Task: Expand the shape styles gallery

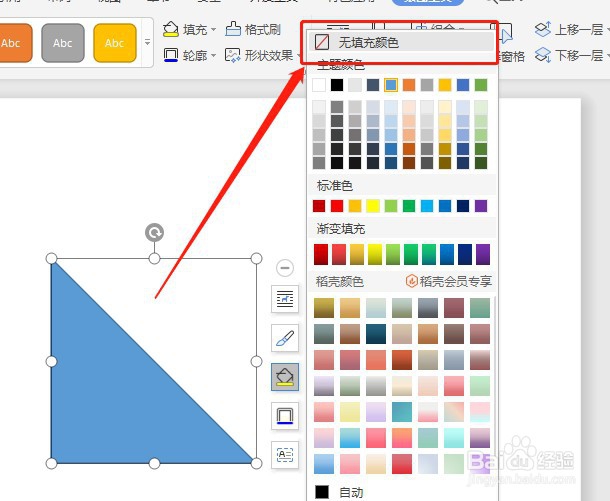Action: (x=147, y=42)
